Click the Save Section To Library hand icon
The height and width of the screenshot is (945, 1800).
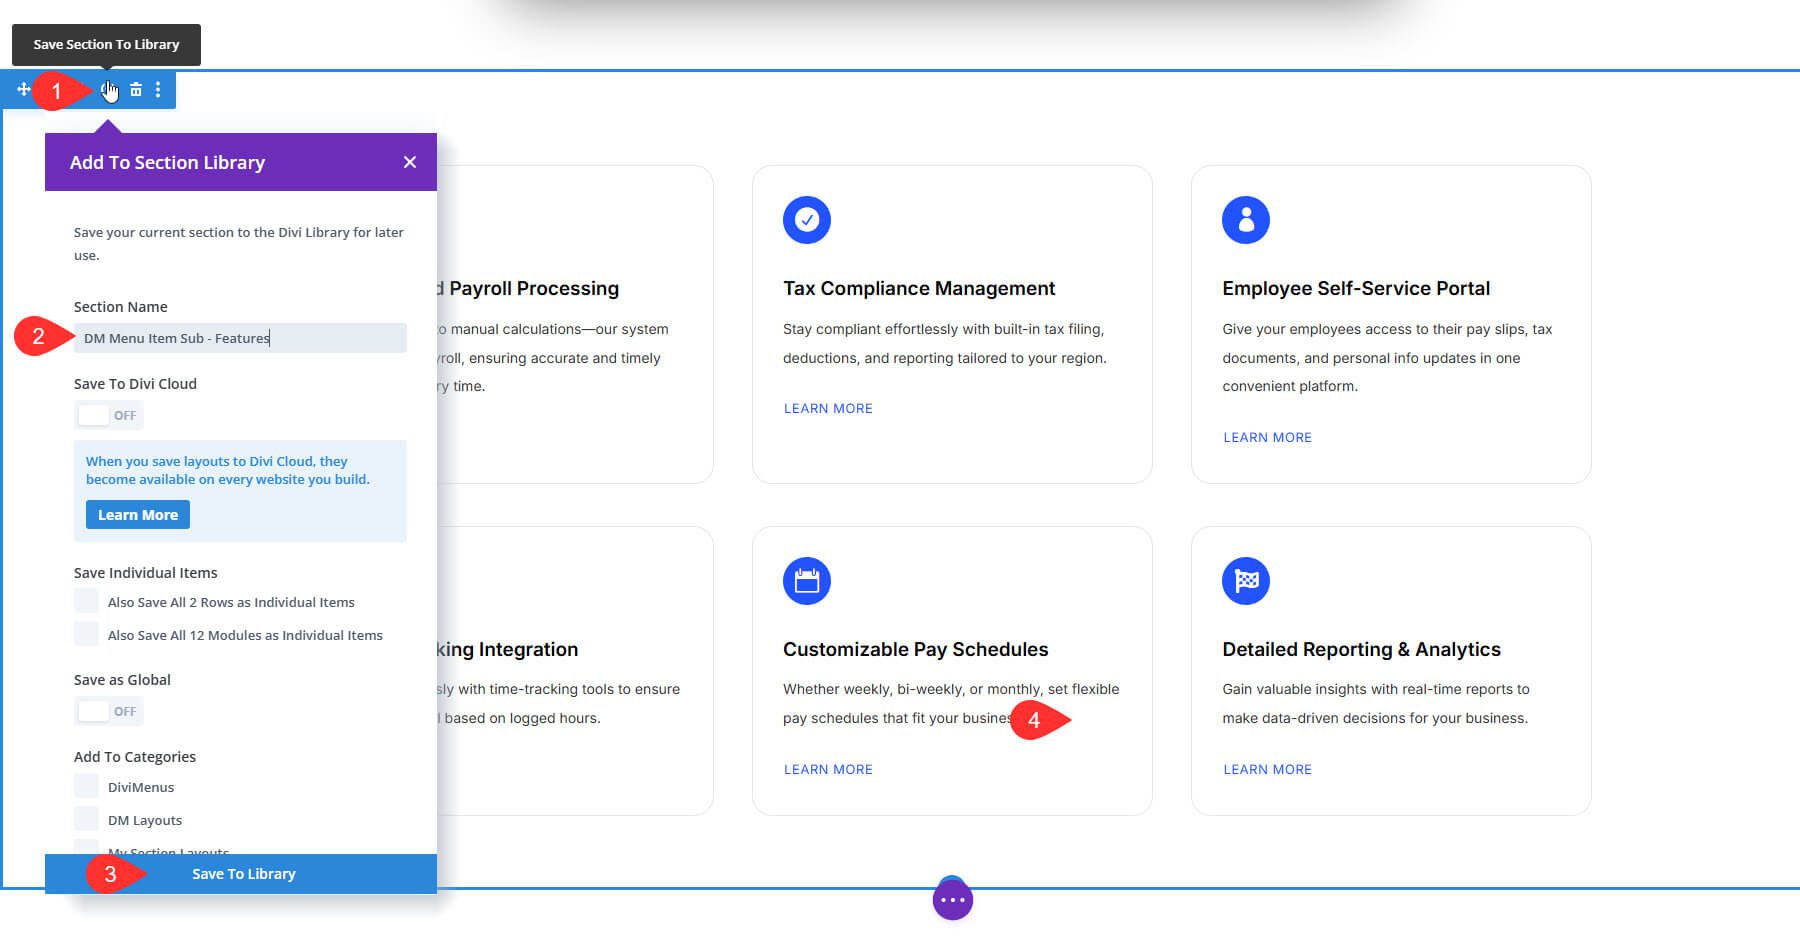[x=109, y=89]
